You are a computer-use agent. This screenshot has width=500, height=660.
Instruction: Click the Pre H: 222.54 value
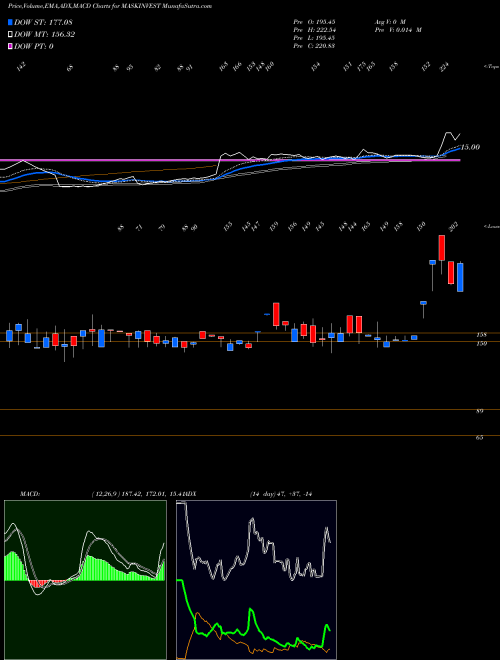[314, 30]
